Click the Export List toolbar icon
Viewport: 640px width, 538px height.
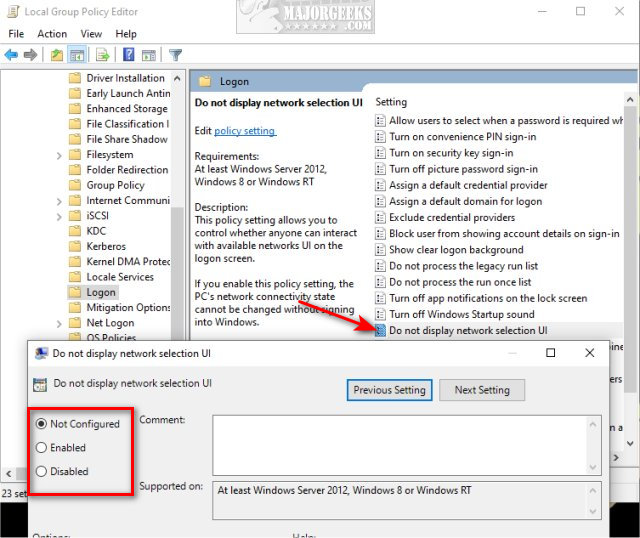pyautogui.click(x=102, y=54)
